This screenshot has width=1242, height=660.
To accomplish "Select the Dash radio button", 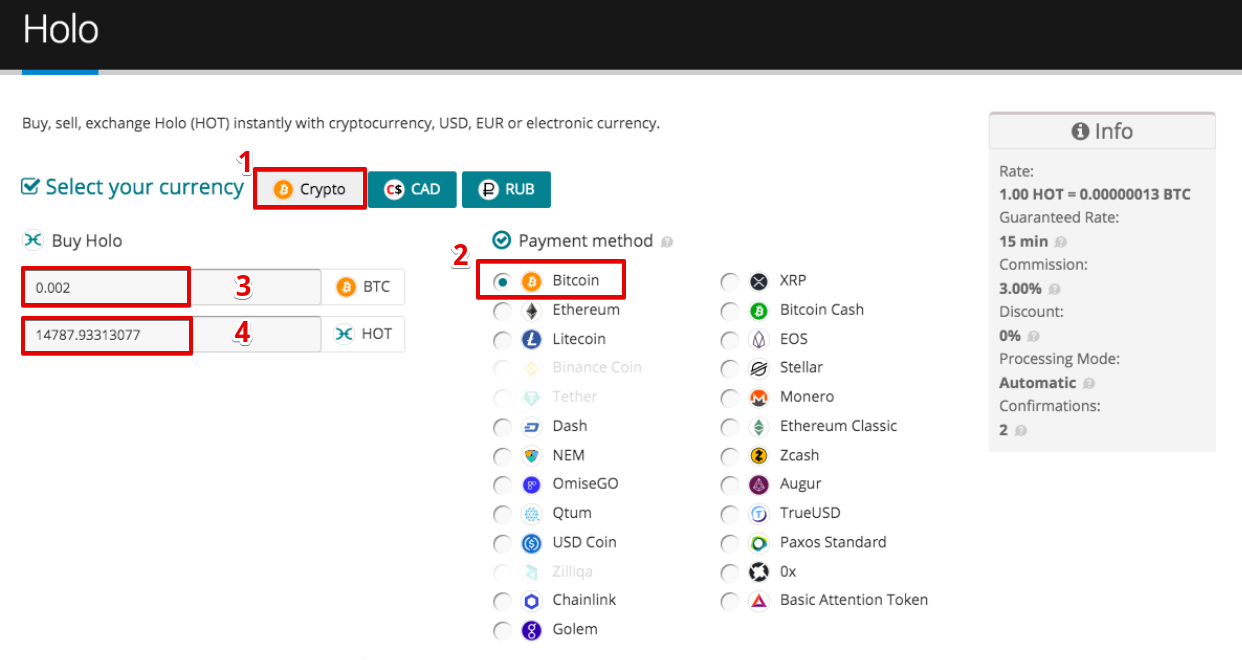I will tap(503, 427).
